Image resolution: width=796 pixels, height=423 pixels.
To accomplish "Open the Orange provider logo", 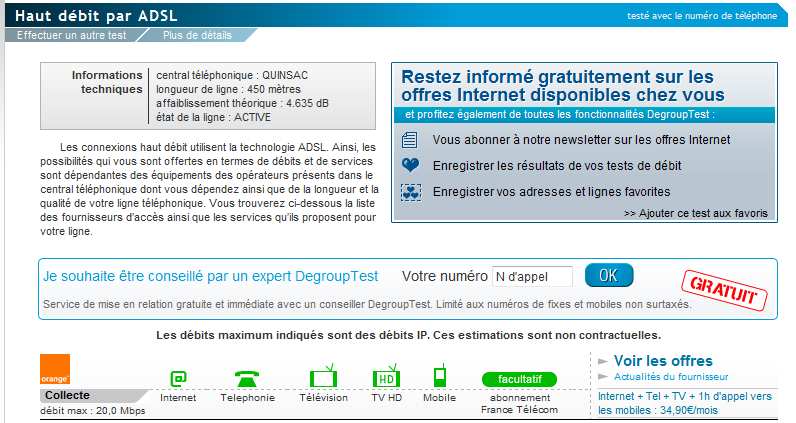I will pyautogui.click(x=55, y=369).
